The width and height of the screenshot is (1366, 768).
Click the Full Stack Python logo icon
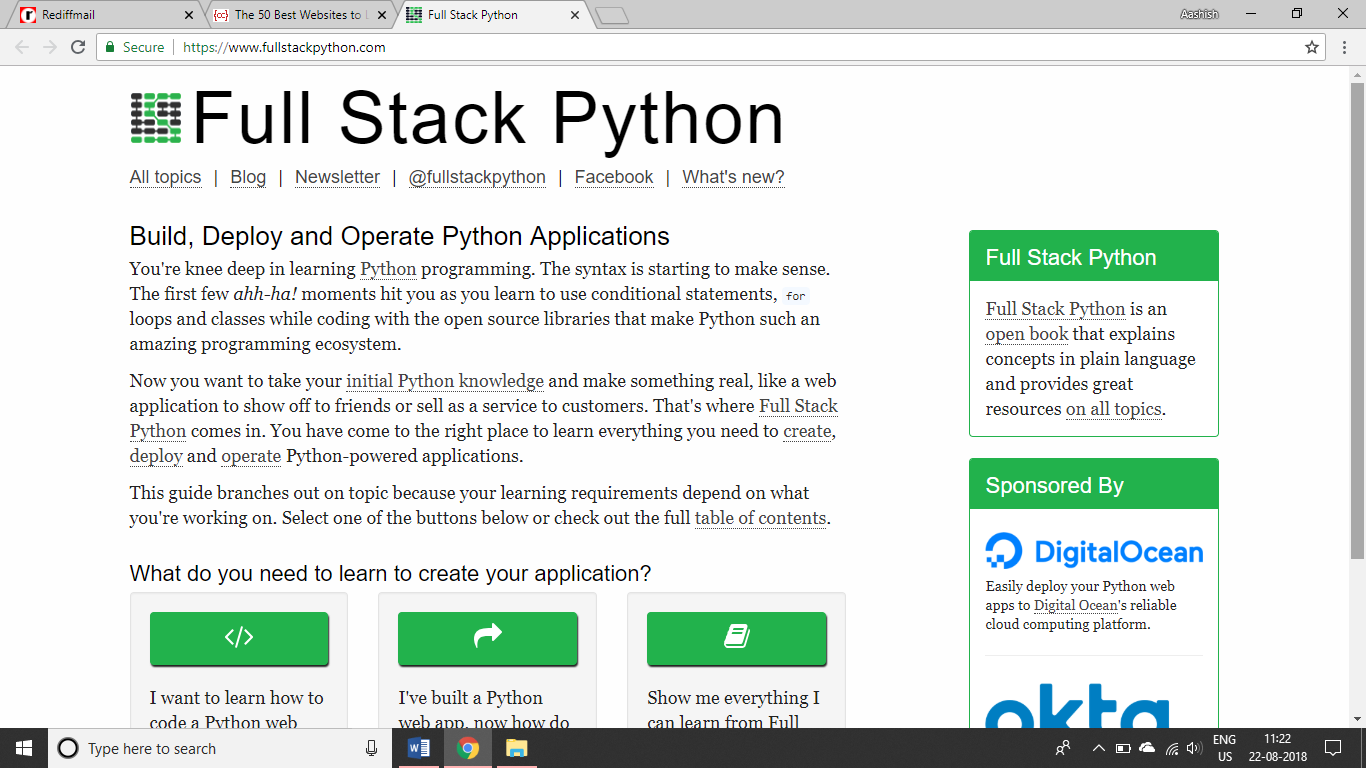point(156,118)
